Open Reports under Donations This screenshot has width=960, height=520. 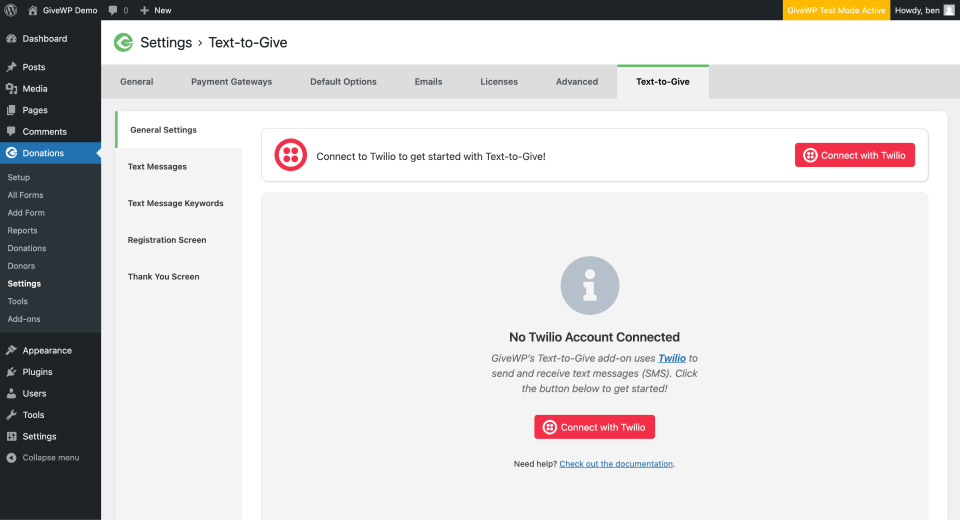pyautogui.click(x=22, y=230)
